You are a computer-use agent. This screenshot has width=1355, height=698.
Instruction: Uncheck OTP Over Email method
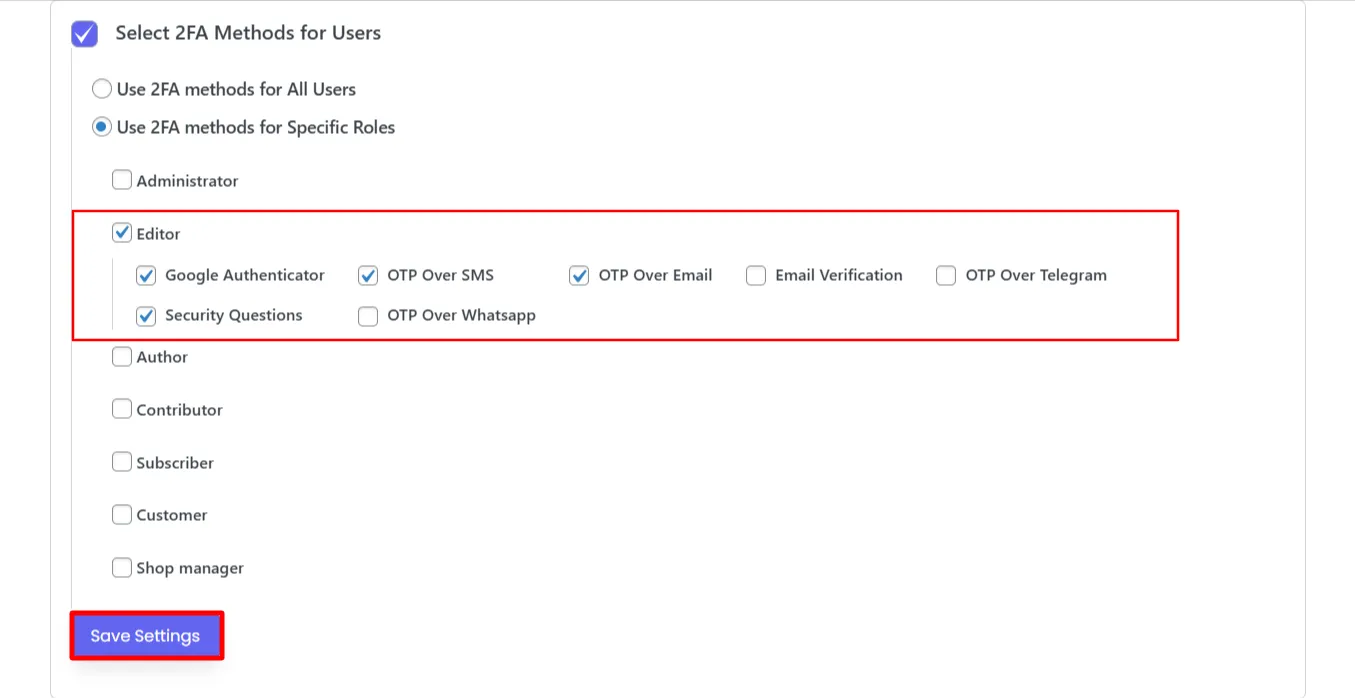coord(579,275)
